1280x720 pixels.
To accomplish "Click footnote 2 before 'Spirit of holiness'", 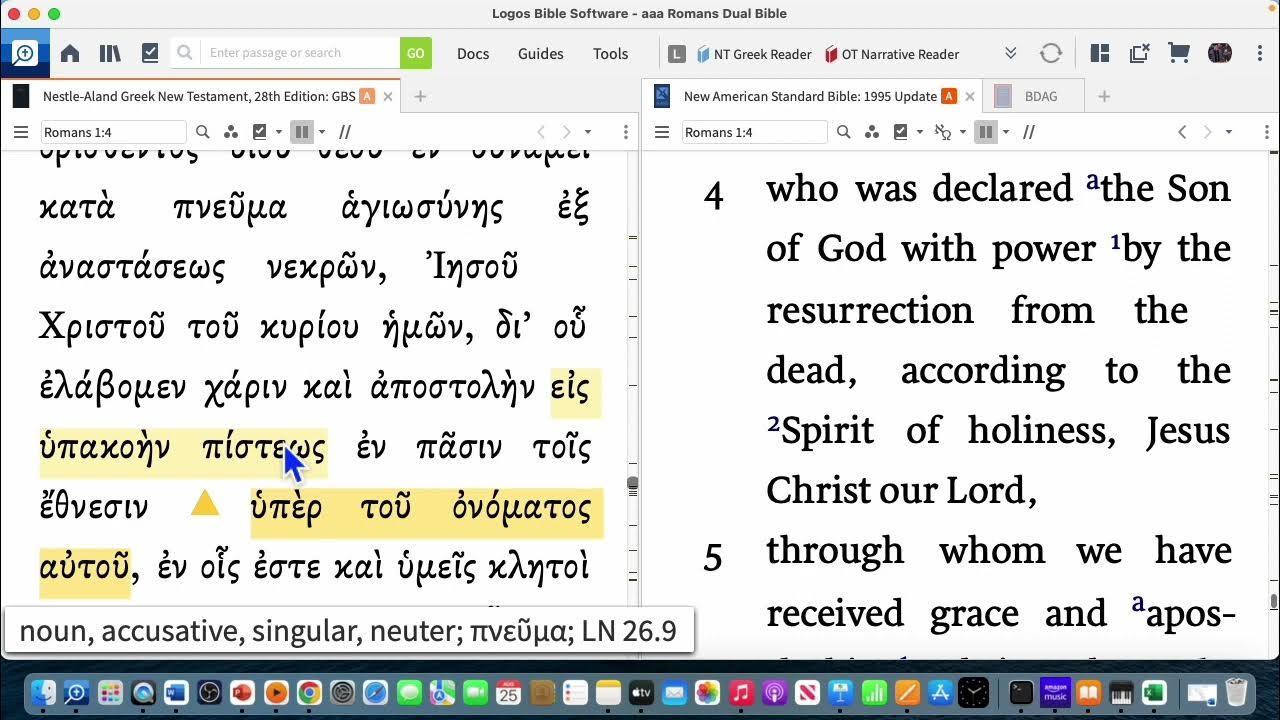I will coord(773,424).
